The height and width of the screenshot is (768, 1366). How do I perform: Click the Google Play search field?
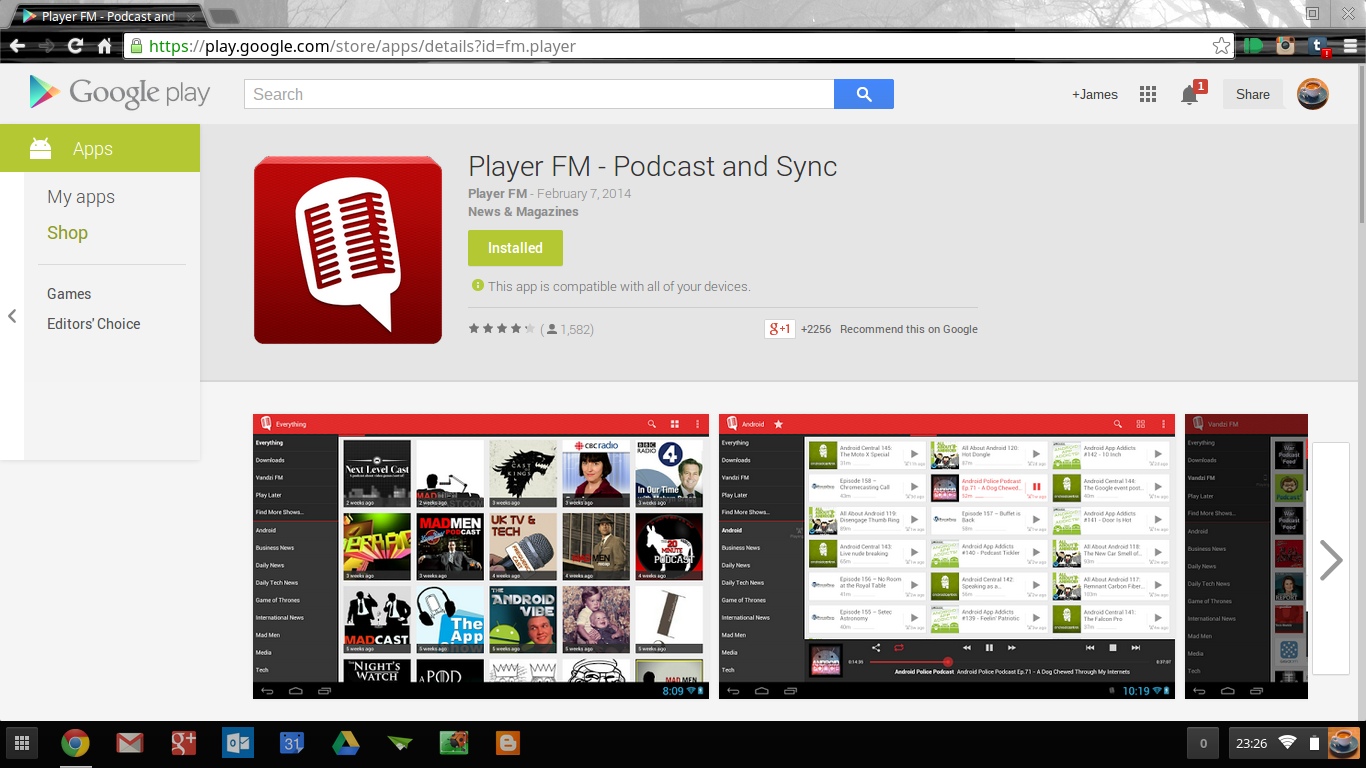click(539, 94)
